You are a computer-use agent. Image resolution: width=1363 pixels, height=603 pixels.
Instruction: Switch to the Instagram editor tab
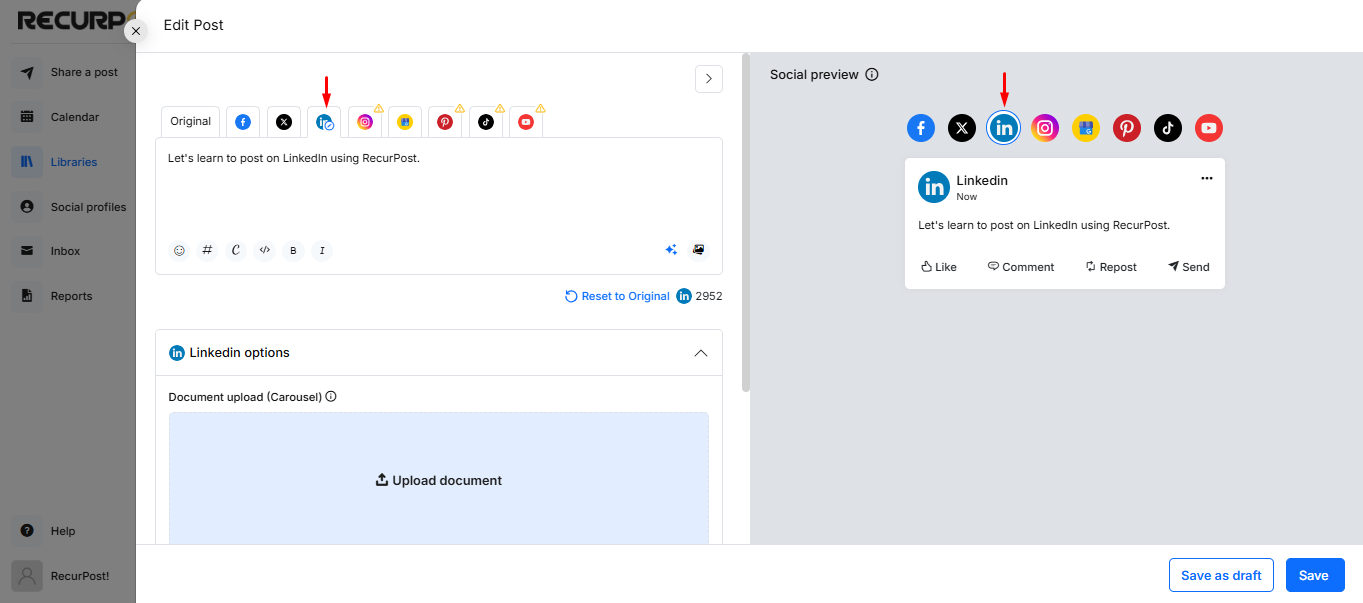[365, 122]
